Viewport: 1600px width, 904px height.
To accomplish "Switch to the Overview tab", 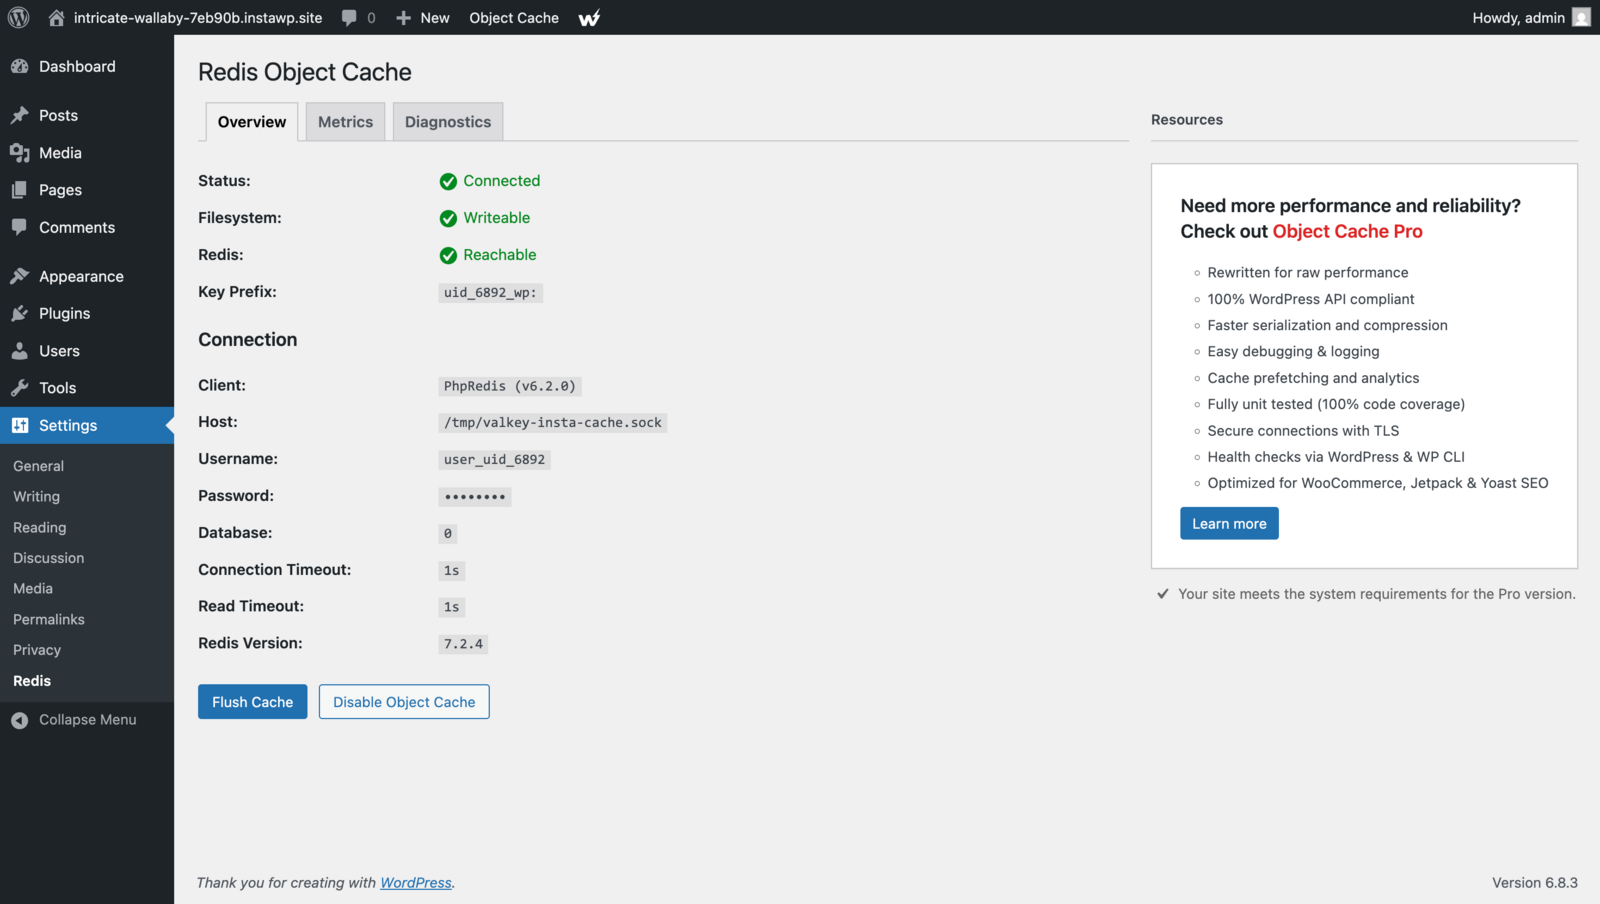I will coord(252,122).
